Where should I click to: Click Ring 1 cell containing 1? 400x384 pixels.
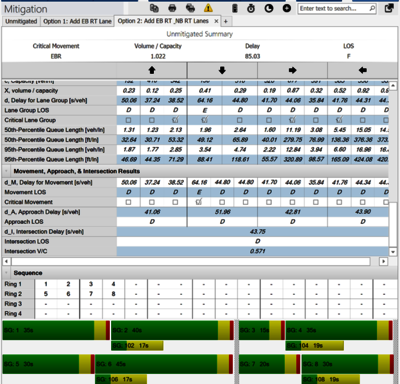click(x=46, y=284)
